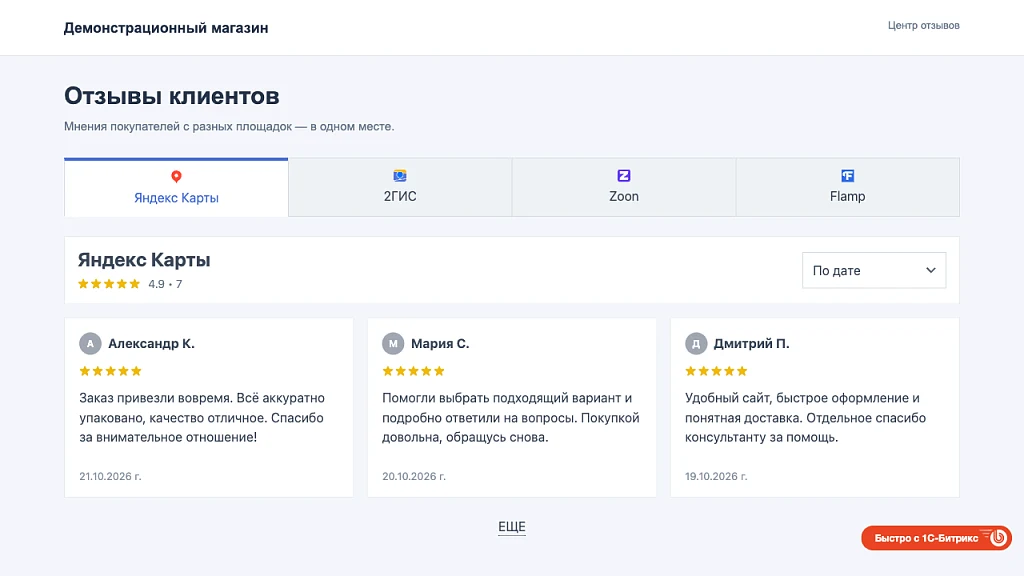Click the review date 19.10.2026 г.
The height and width of the screenshot is (576, 1024).
coord(716,477)
